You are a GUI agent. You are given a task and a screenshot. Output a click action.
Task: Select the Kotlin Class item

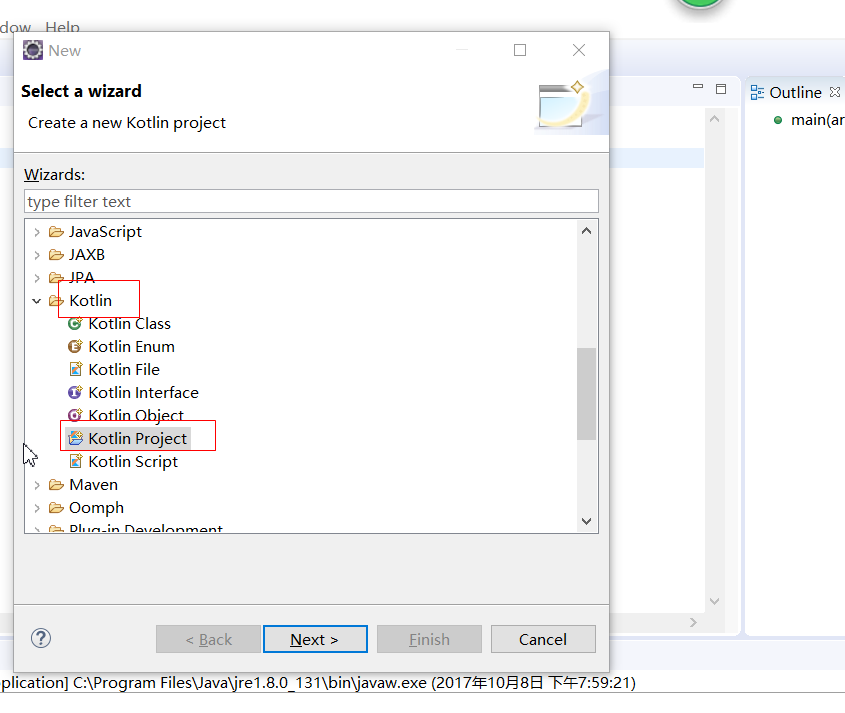[129, 323]
